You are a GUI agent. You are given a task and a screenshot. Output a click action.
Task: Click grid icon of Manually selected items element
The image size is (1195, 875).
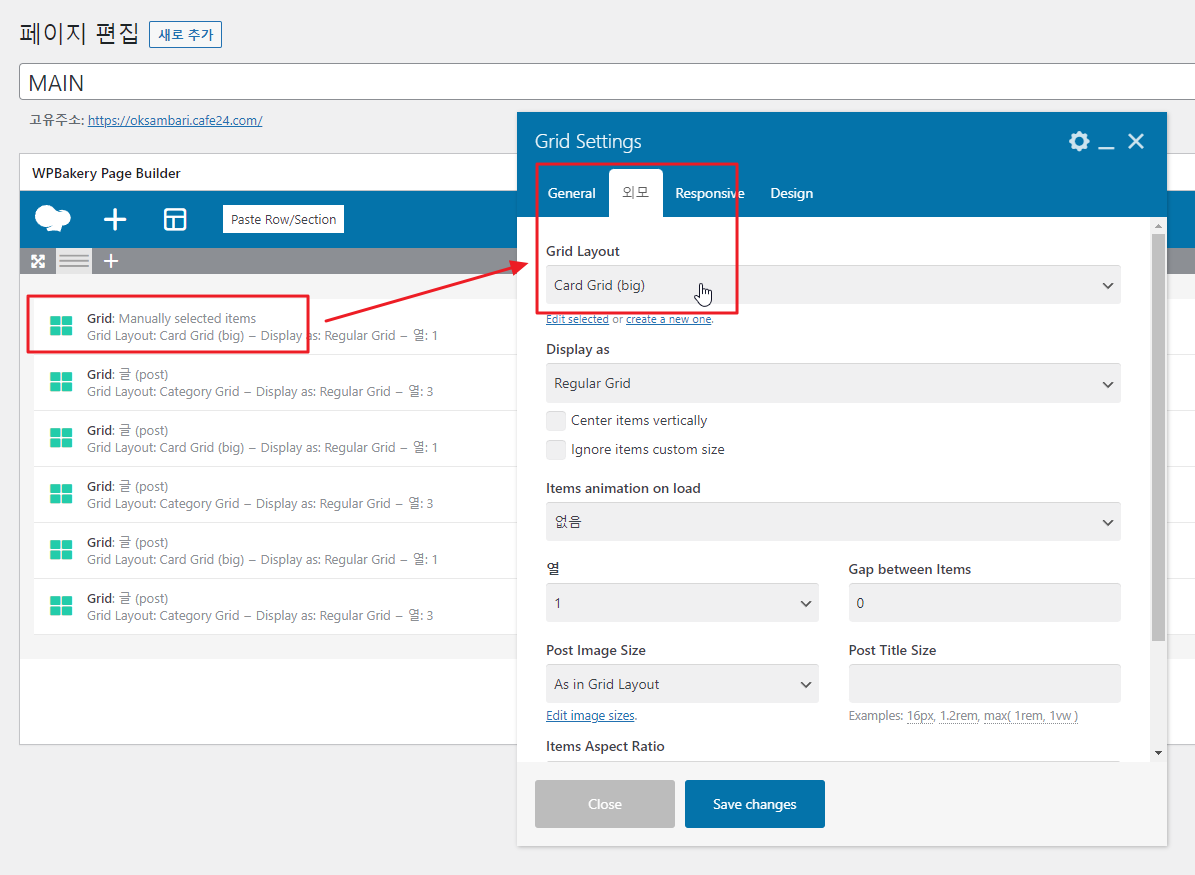point(61,326)
